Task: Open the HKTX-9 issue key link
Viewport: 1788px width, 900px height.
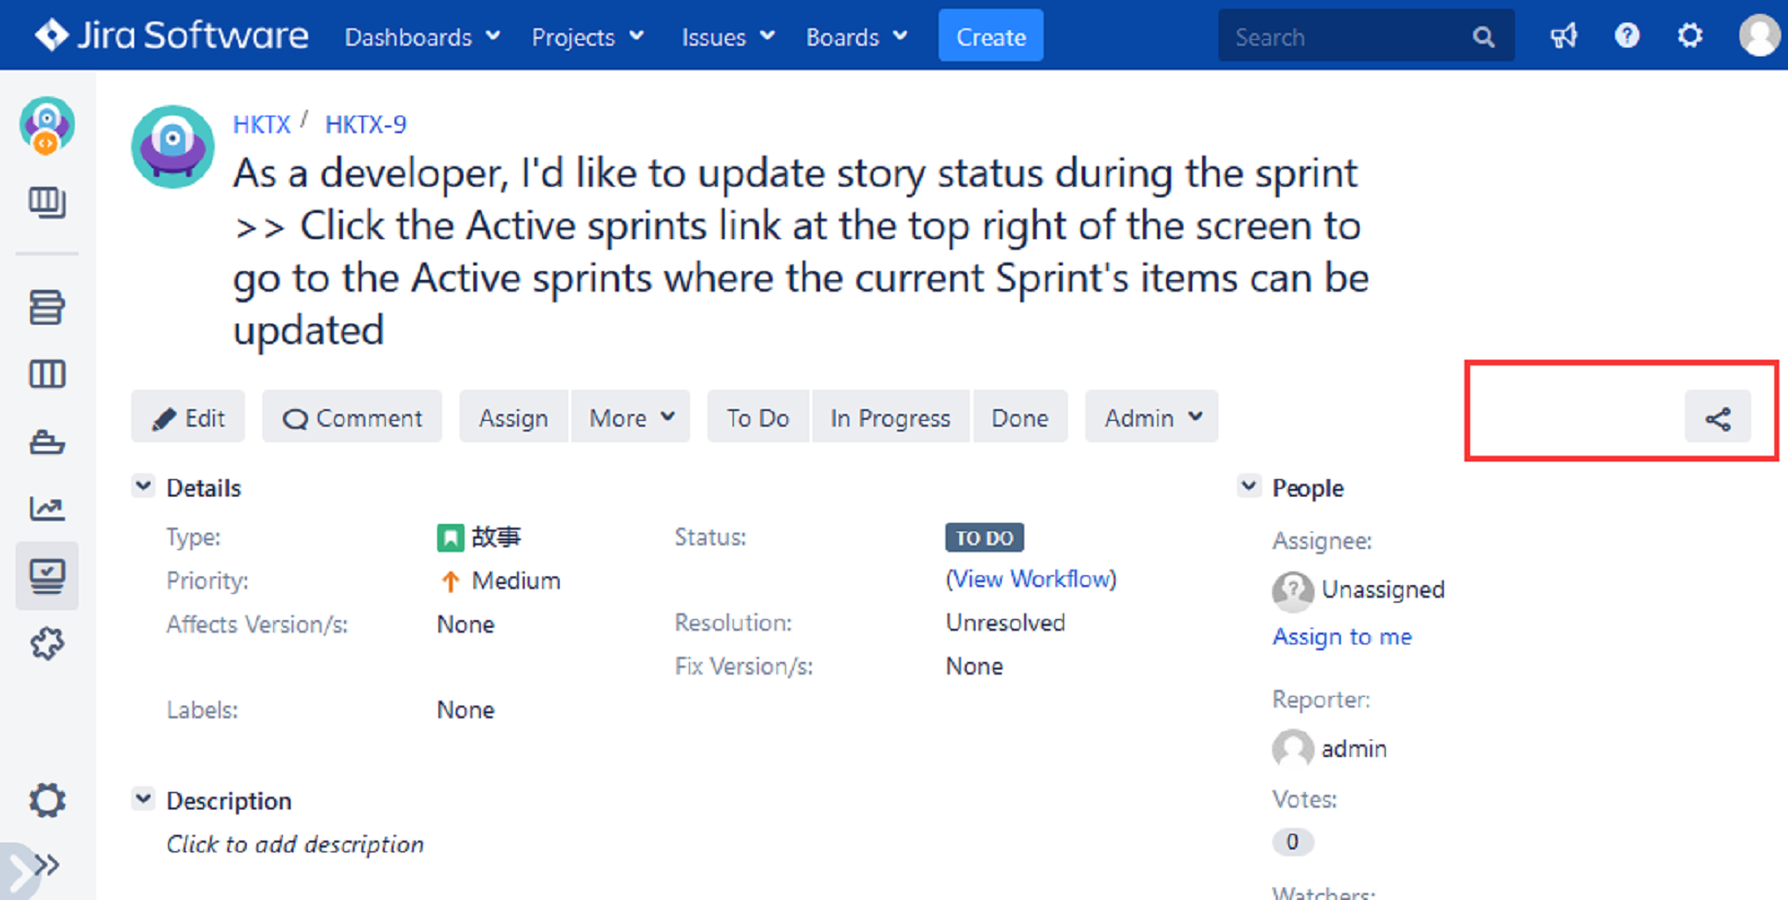Action: 366,125
